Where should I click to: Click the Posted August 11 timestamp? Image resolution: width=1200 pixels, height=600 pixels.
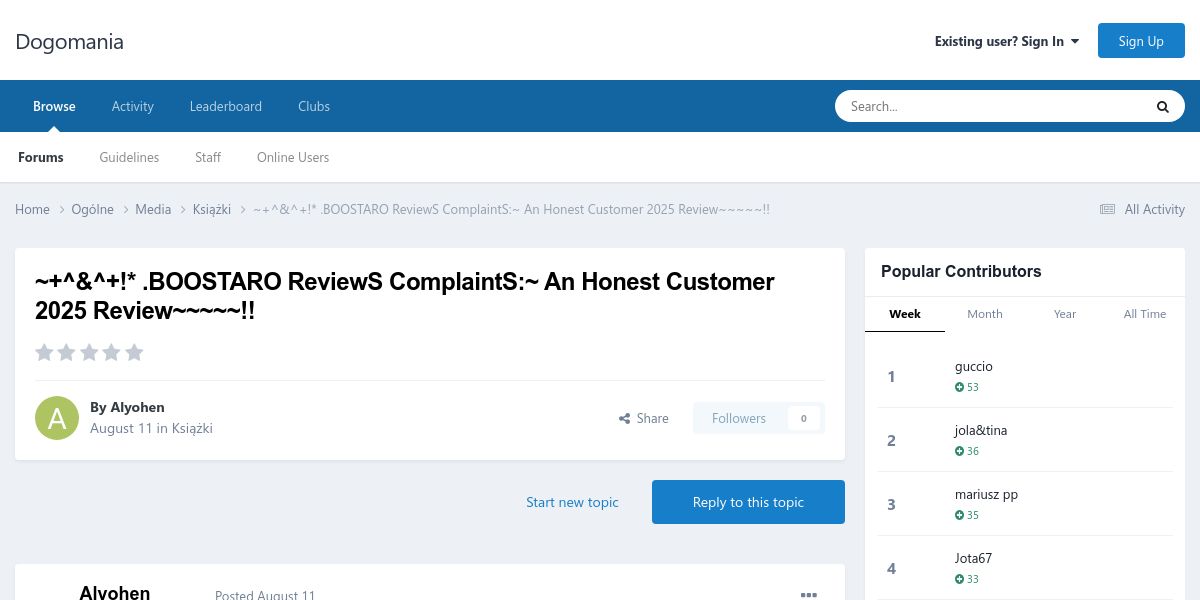pos(265,595)
